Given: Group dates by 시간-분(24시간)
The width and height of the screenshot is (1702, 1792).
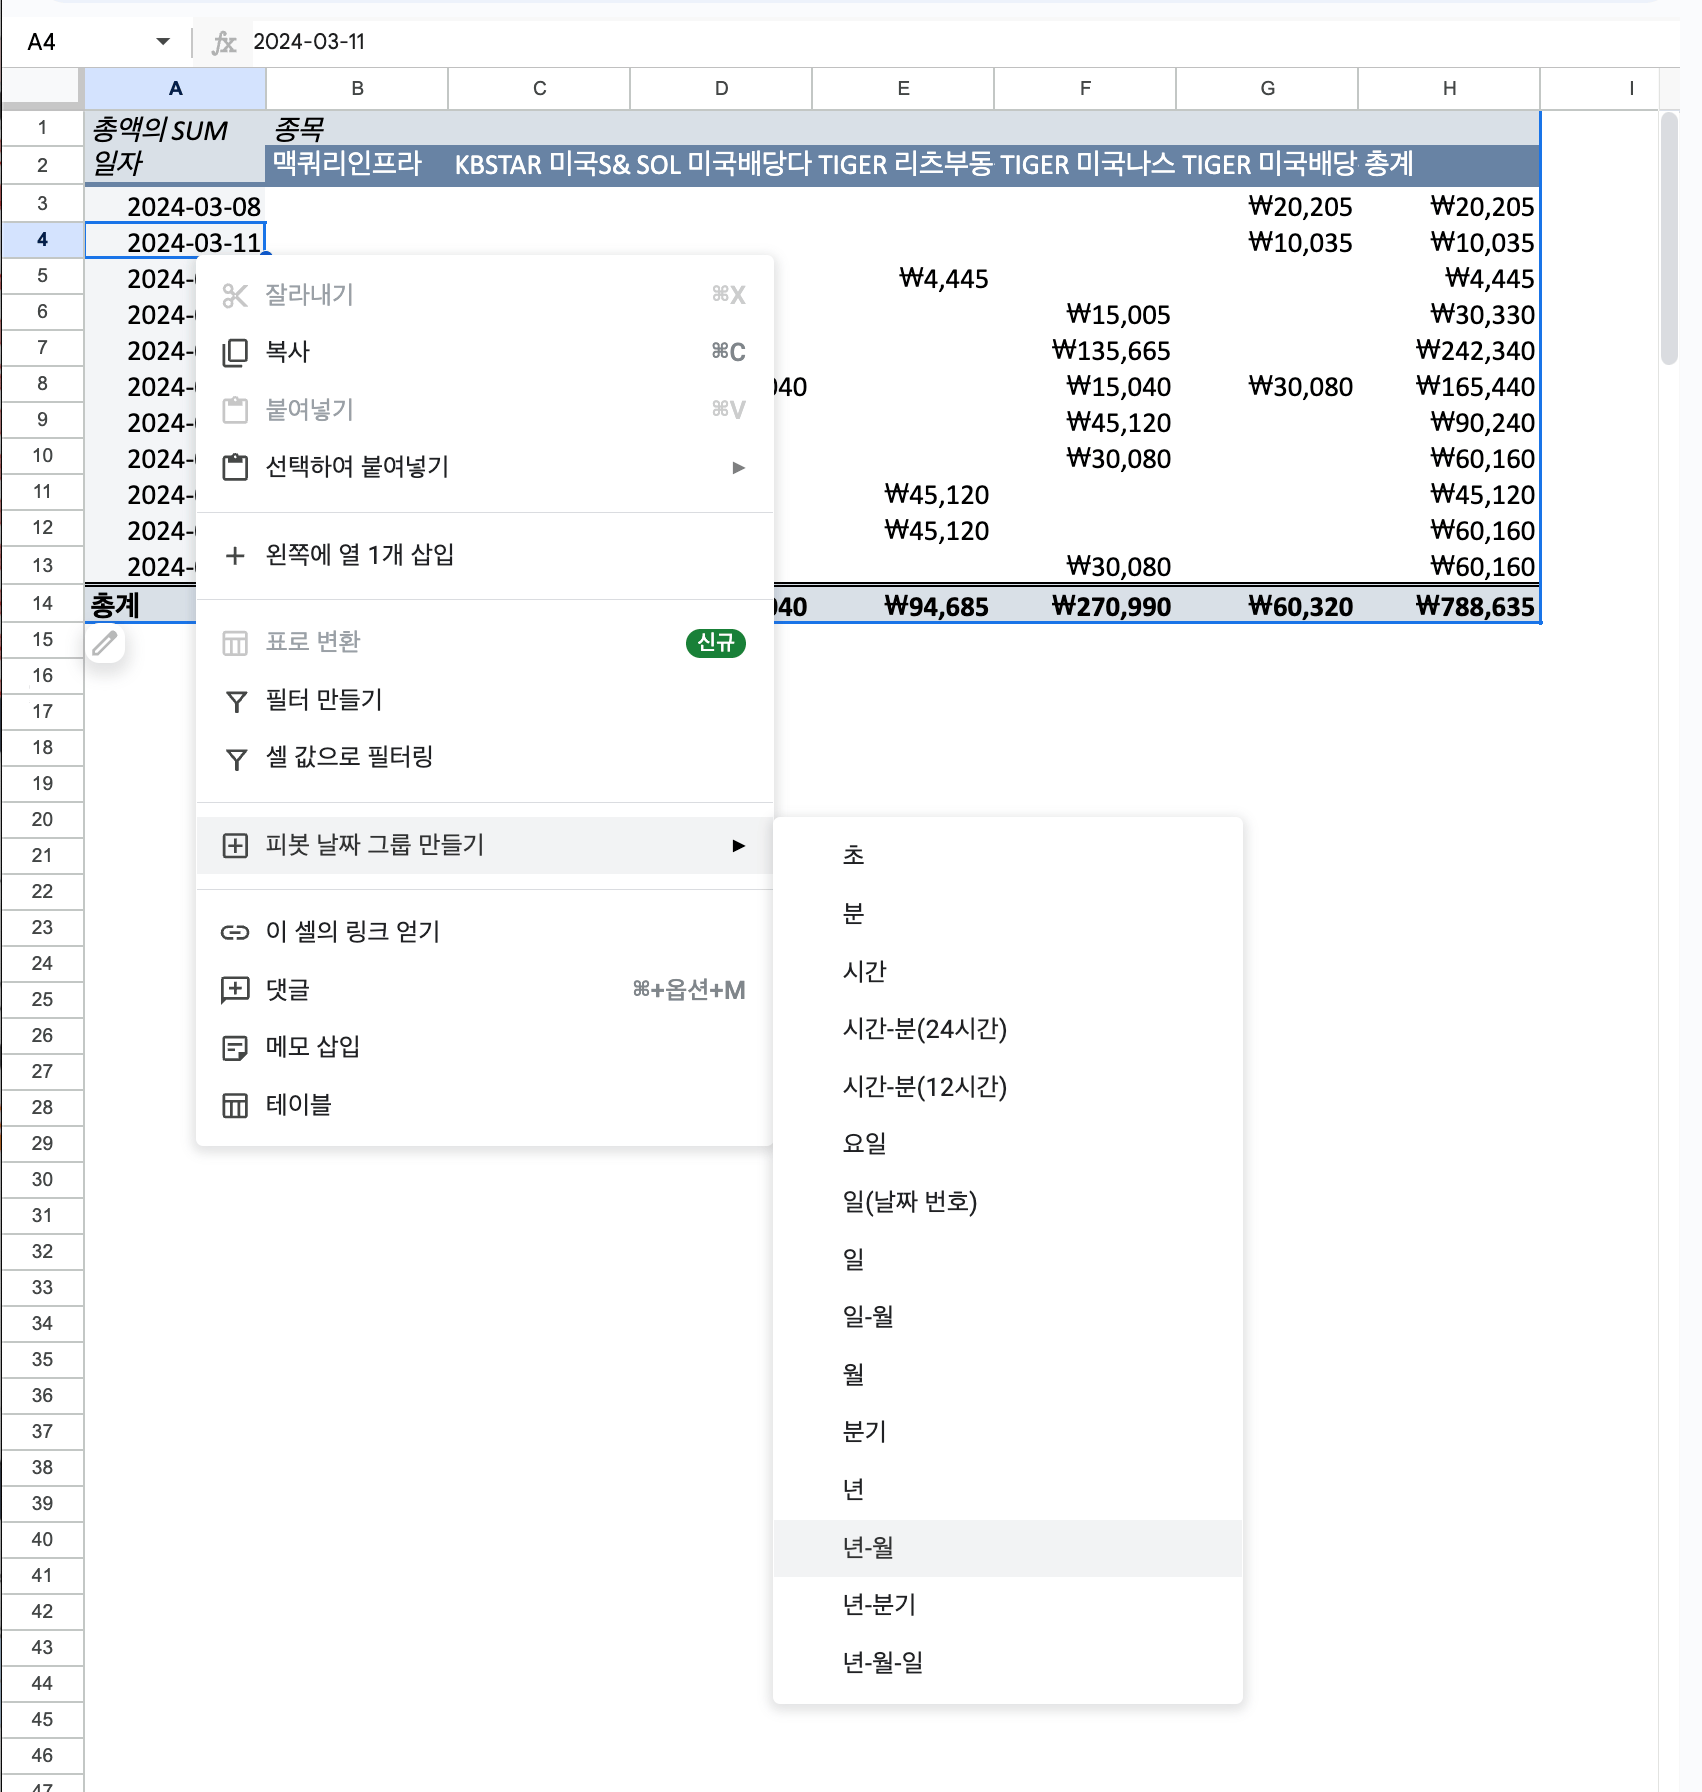Looking at the screenshot, I should coord(1008,1029).
